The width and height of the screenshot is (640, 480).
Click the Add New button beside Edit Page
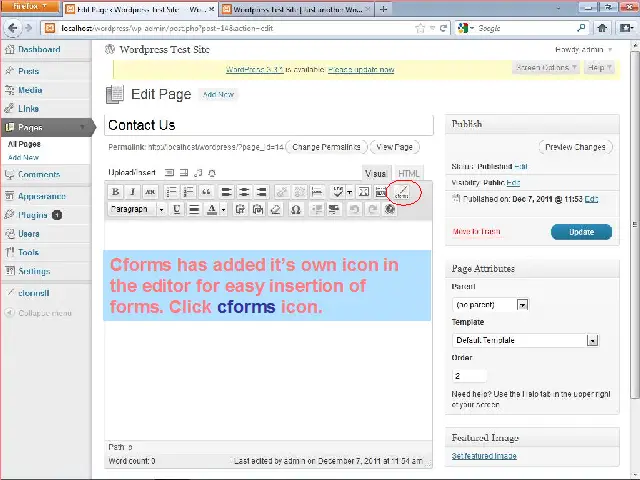click(218, 95)
